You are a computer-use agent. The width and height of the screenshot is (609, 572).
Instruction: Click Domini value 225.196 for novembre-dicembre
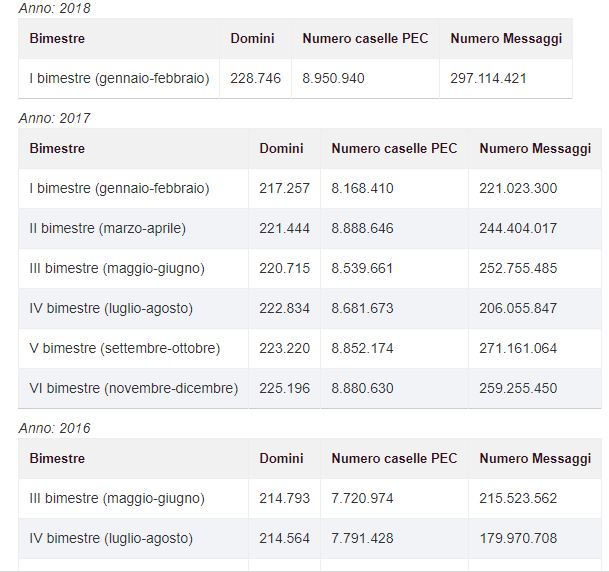pyautogui.click(x=284, y=388)
